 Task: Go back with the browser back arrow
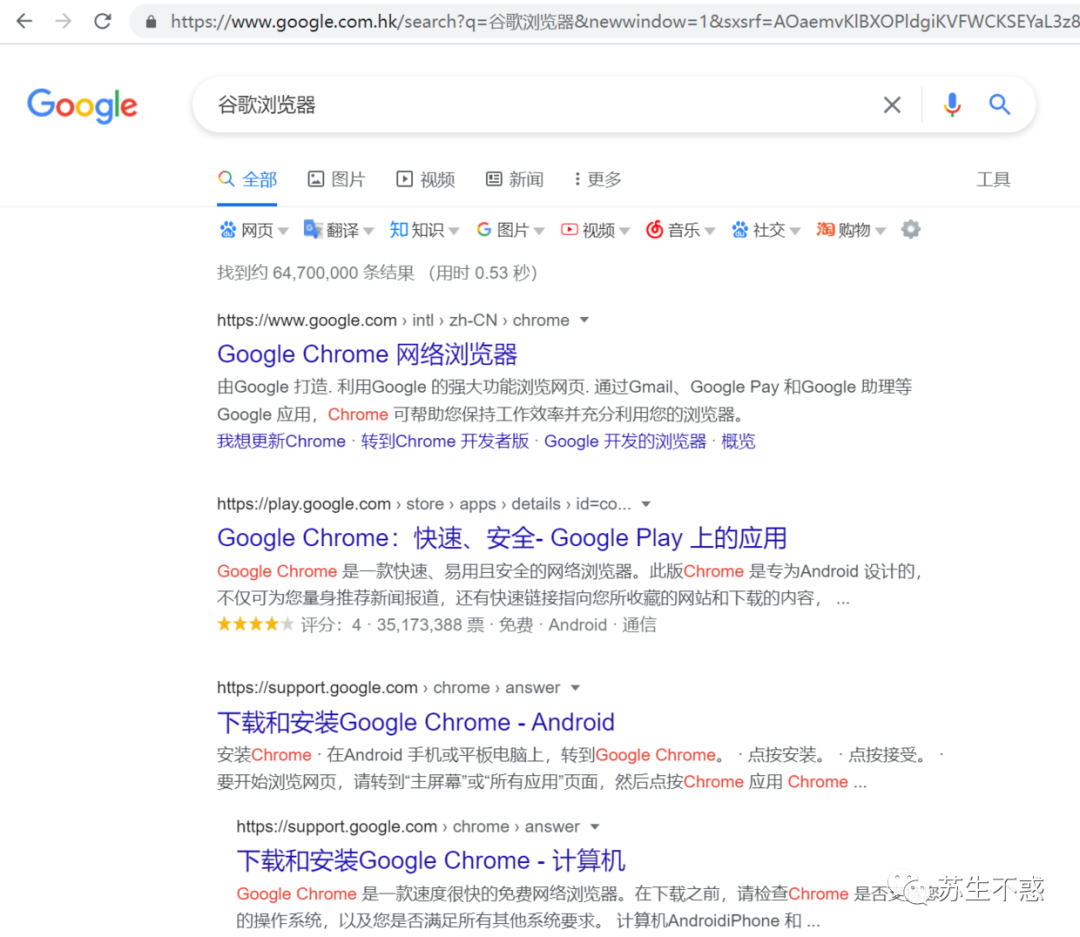point(24,21)
